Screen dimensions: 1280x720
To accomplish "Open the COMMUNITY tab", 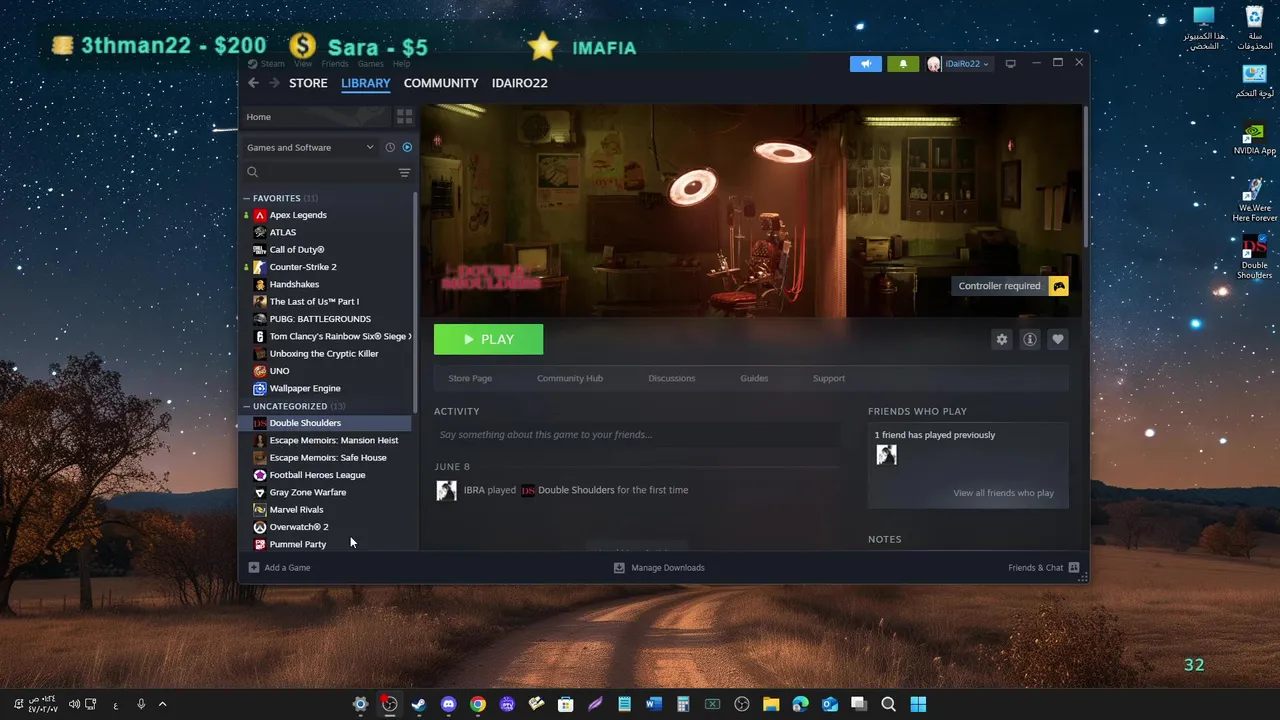I will (441, 83).
